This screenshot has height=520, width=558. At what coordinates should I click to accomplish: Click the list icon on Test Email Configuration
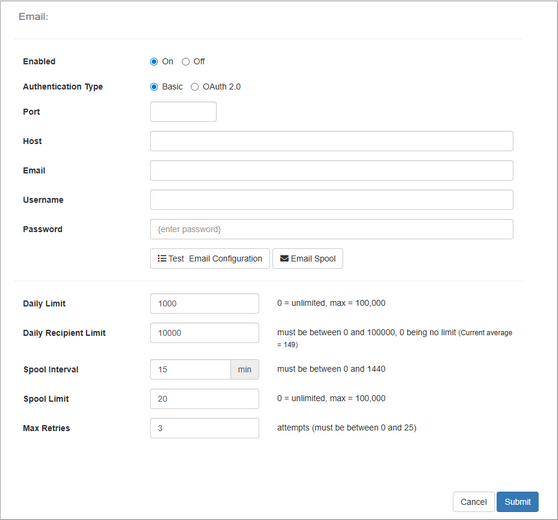(x=162, y=258)
